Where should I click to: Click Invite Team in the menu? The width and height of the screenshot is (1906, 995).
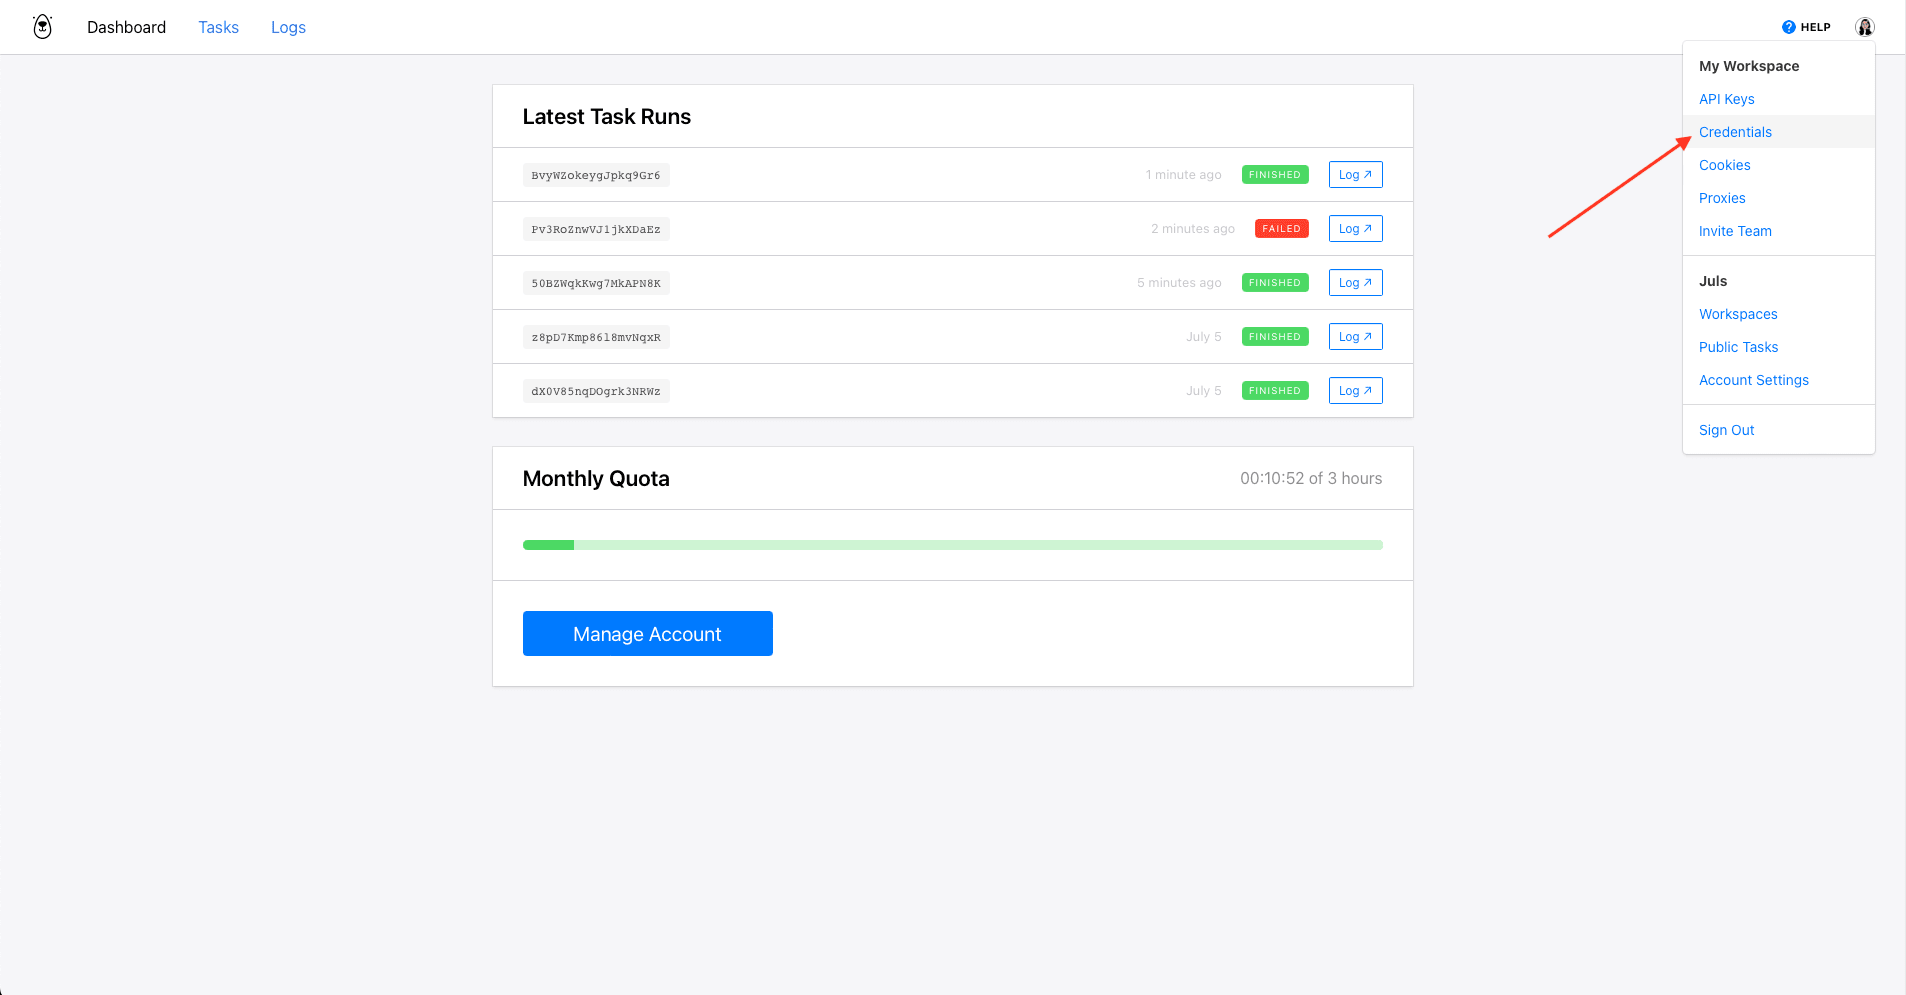coord(1735,231)
